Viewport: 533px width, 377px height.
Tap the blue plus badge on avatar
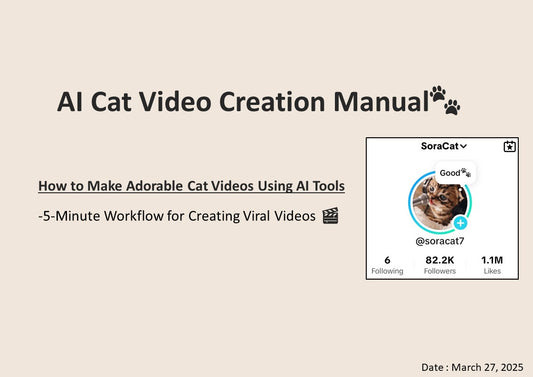click(461, 223)
